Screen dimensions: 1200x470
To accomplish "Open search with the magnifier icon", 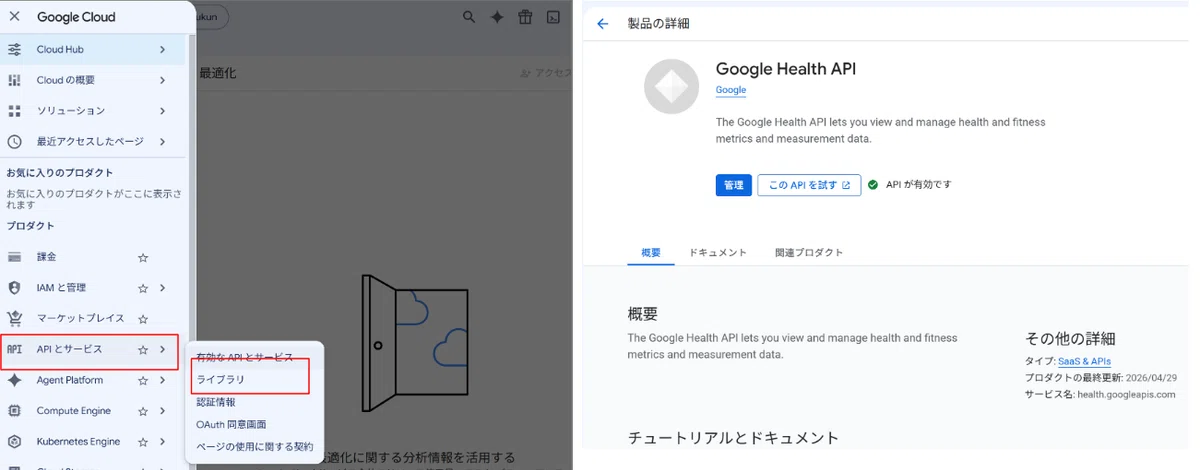I will [470, 17].
